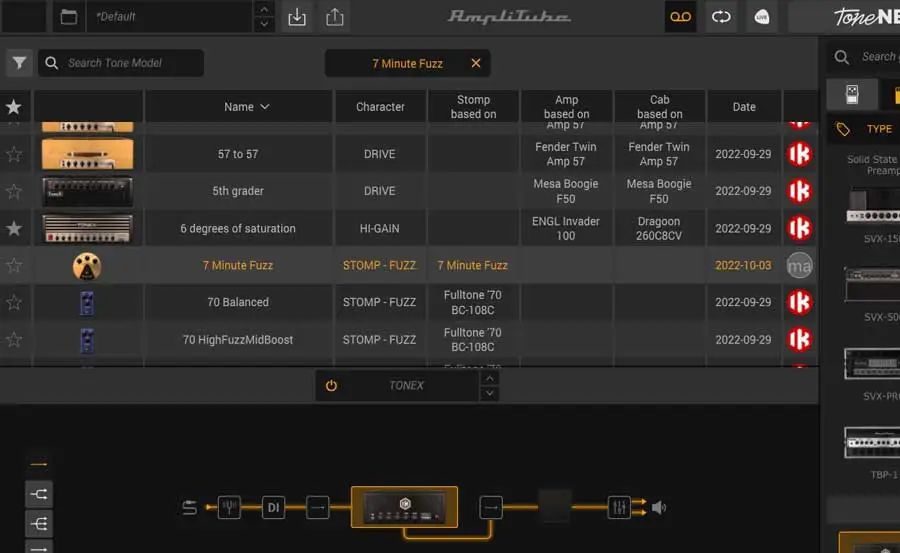Select the 5th grader amp thumbnail
The width and height of the screenshot is (900, 553).
pos(87,191)
